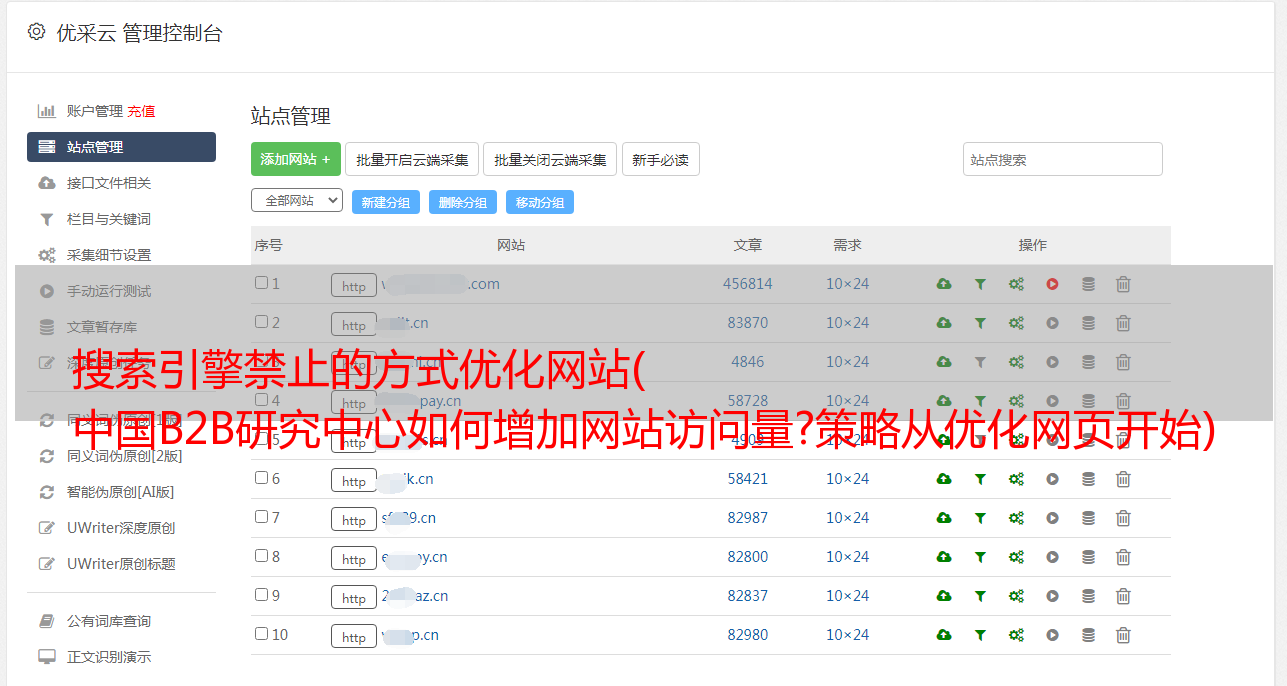Select the checkbox for site row 6
This screenshot has width=1287, height=686.
(261, 478)
